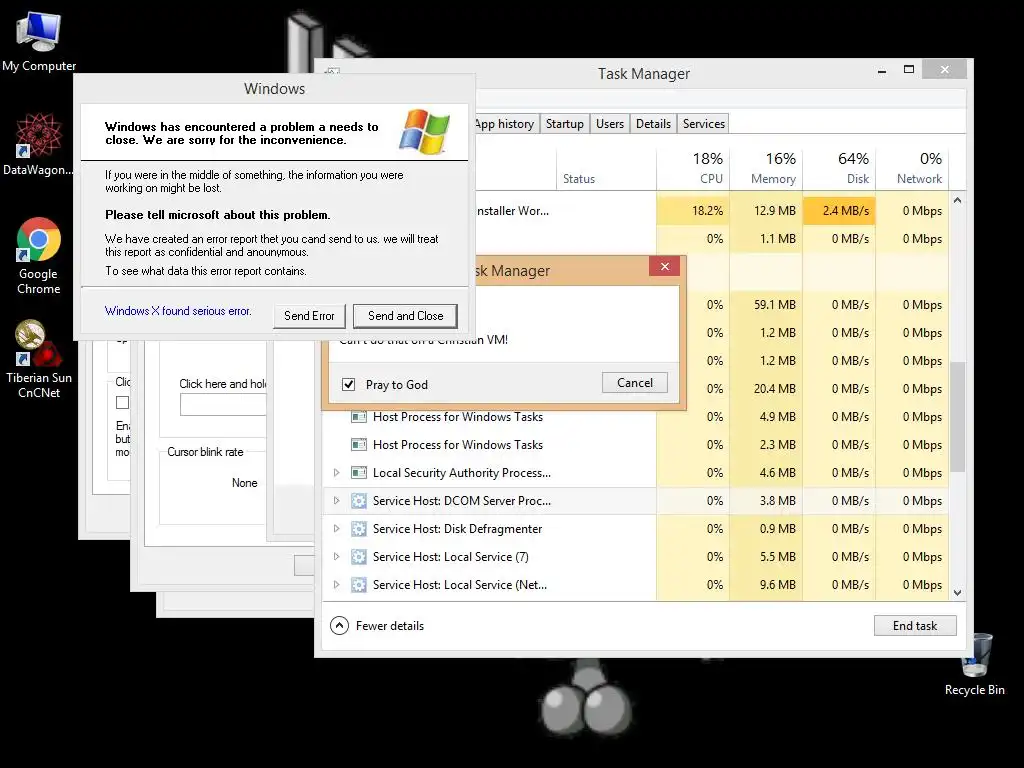Open the Details tab in Task Manager

coord(653,124)
